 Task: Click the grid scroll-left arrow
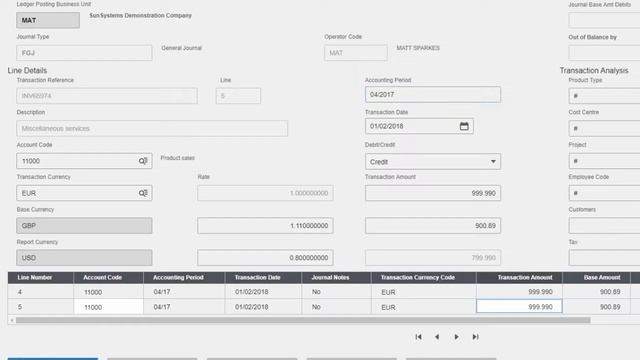pyautogui.click(x=12, y=320)
